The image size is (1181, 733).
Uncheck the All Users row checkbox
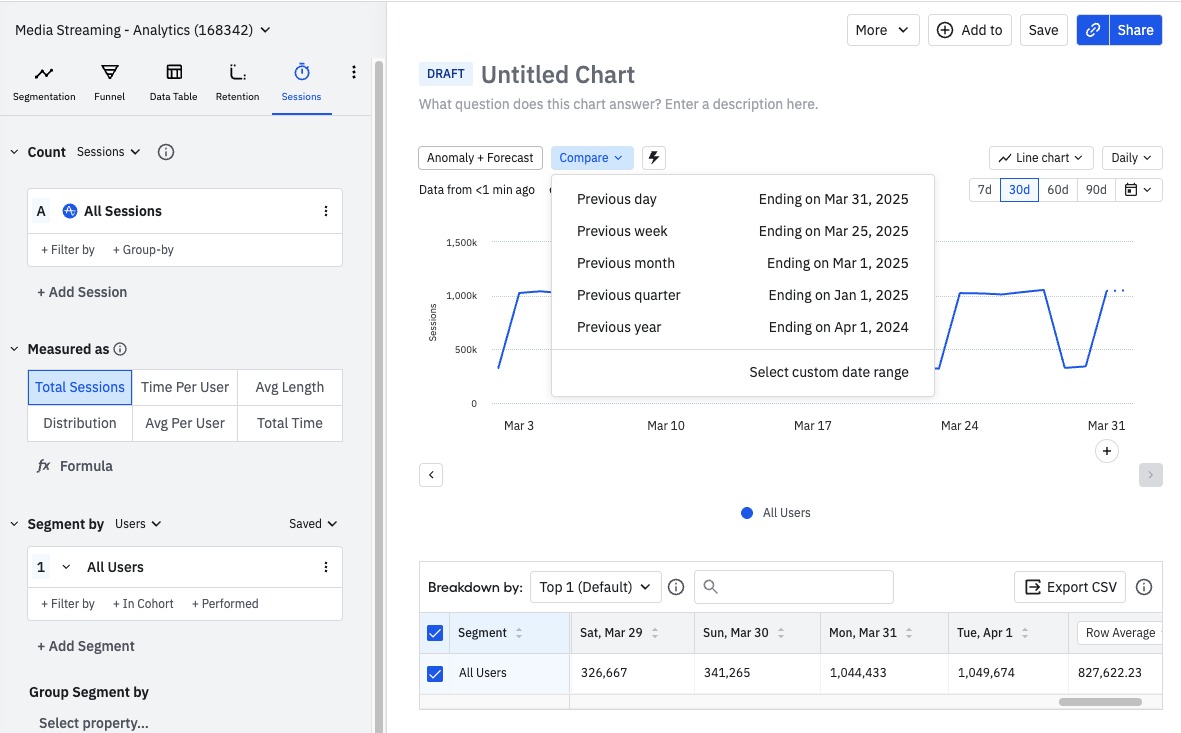click(x=435, y=673)
